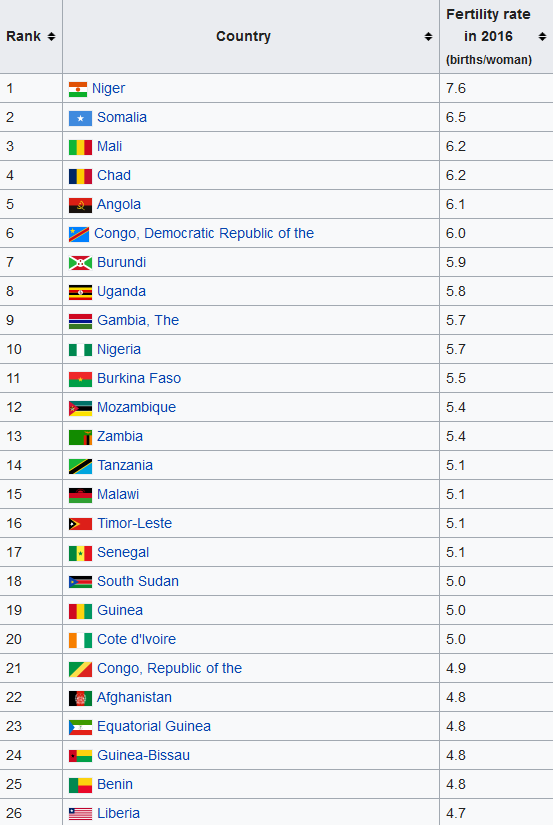
Task: Open the Equatorial Guinea country link
Action: coord(154,726)
